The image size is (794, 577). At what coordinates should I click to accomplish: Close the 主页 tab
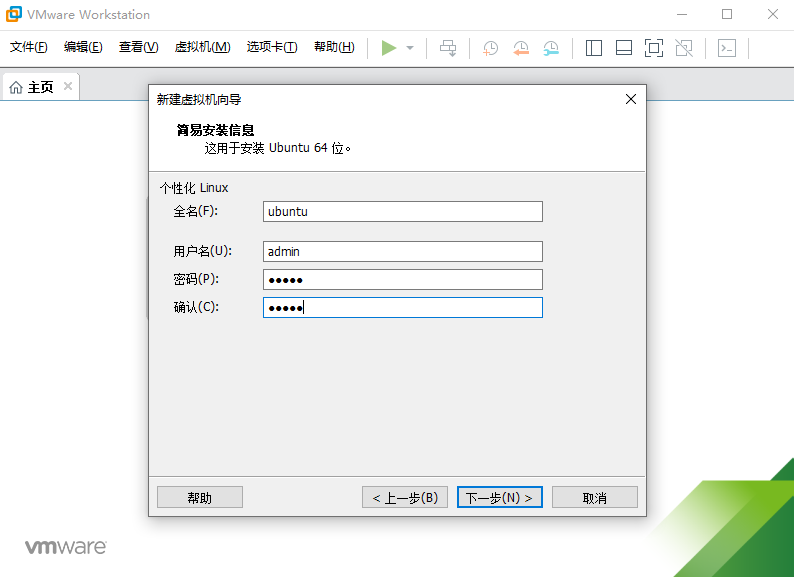[x=68, y=87]
